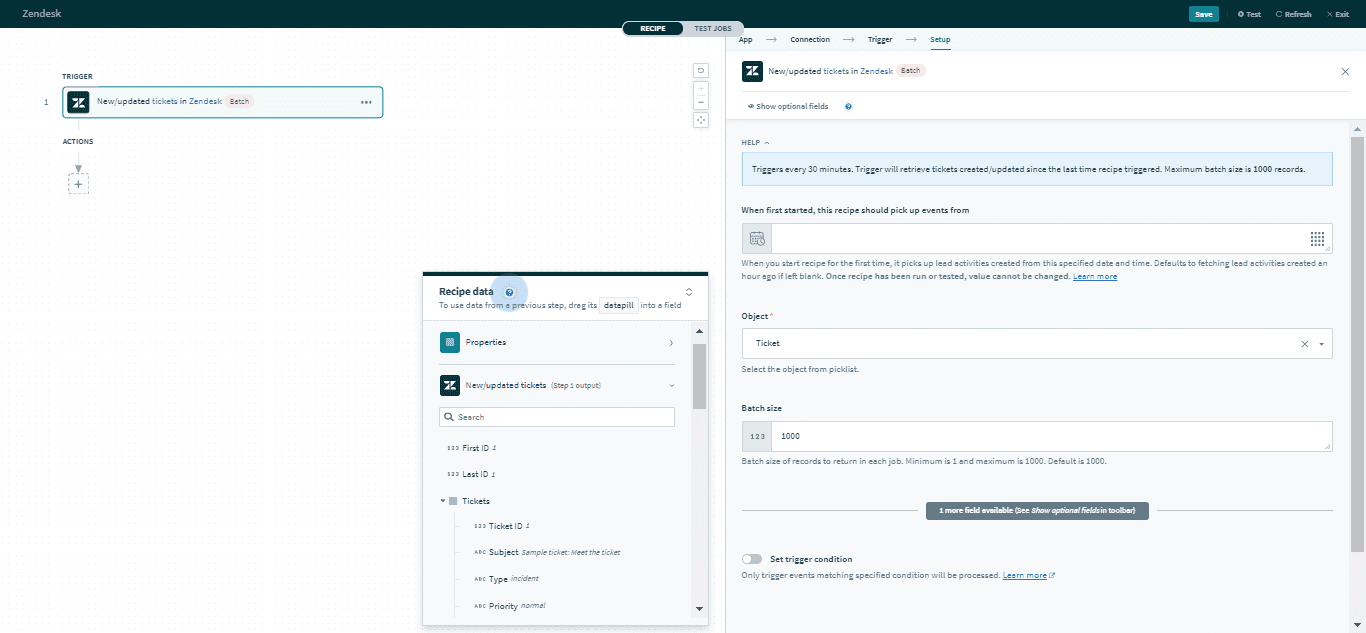Open the formula grid icon in date field
1366x633 pixels.
[x=1317, y=238]
